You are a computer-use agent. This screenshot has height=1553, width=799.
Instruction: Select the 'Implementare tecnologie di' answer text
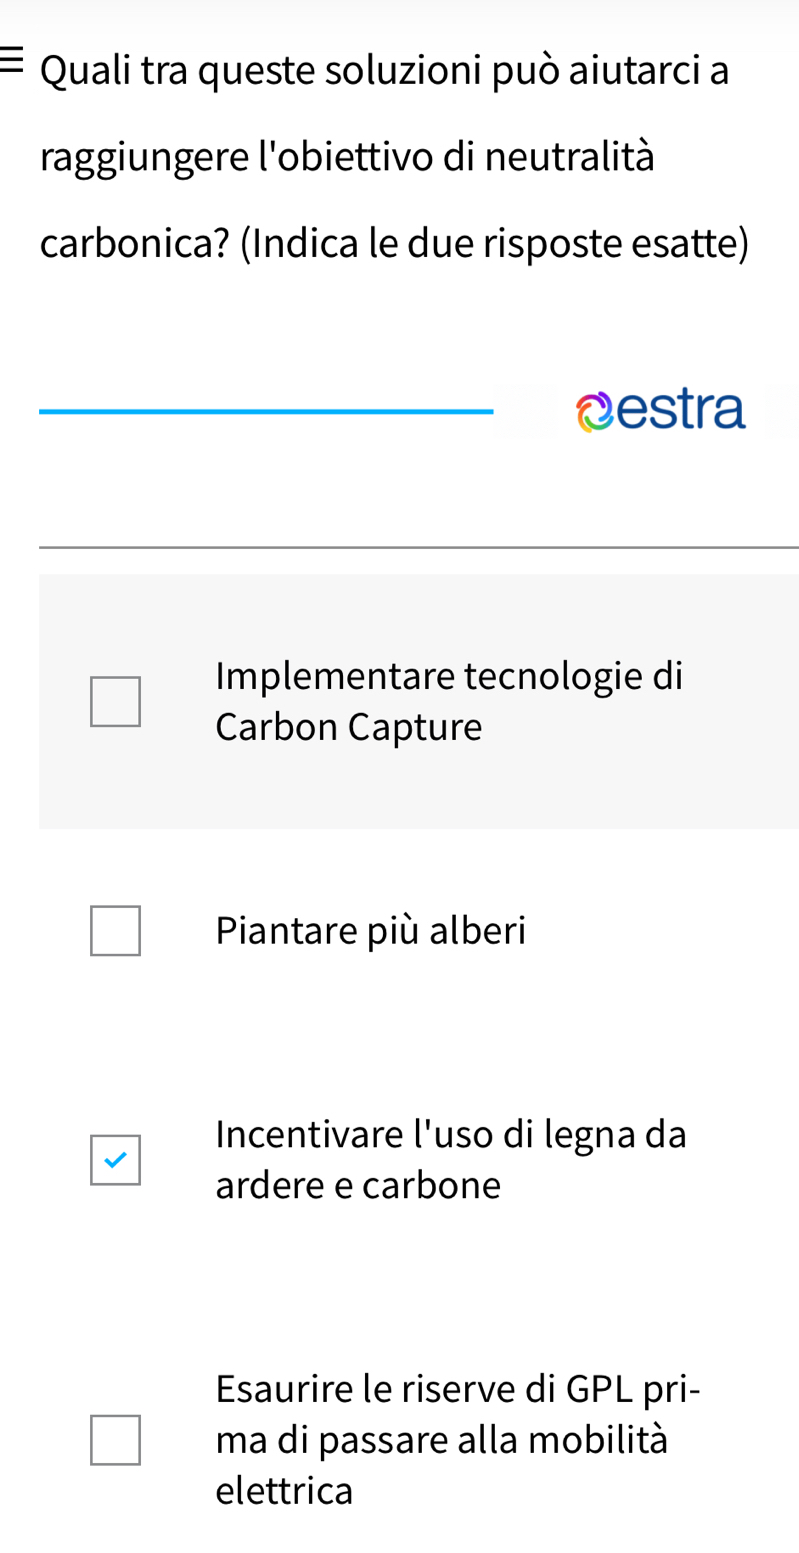click(x=449, y=676)
